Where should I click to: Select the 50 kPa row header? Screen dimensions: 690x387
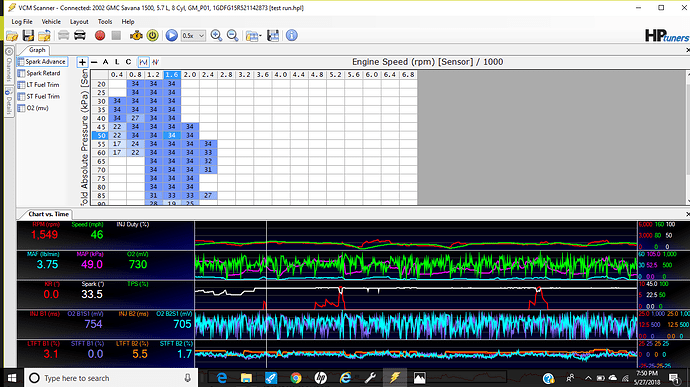[101, 136]
